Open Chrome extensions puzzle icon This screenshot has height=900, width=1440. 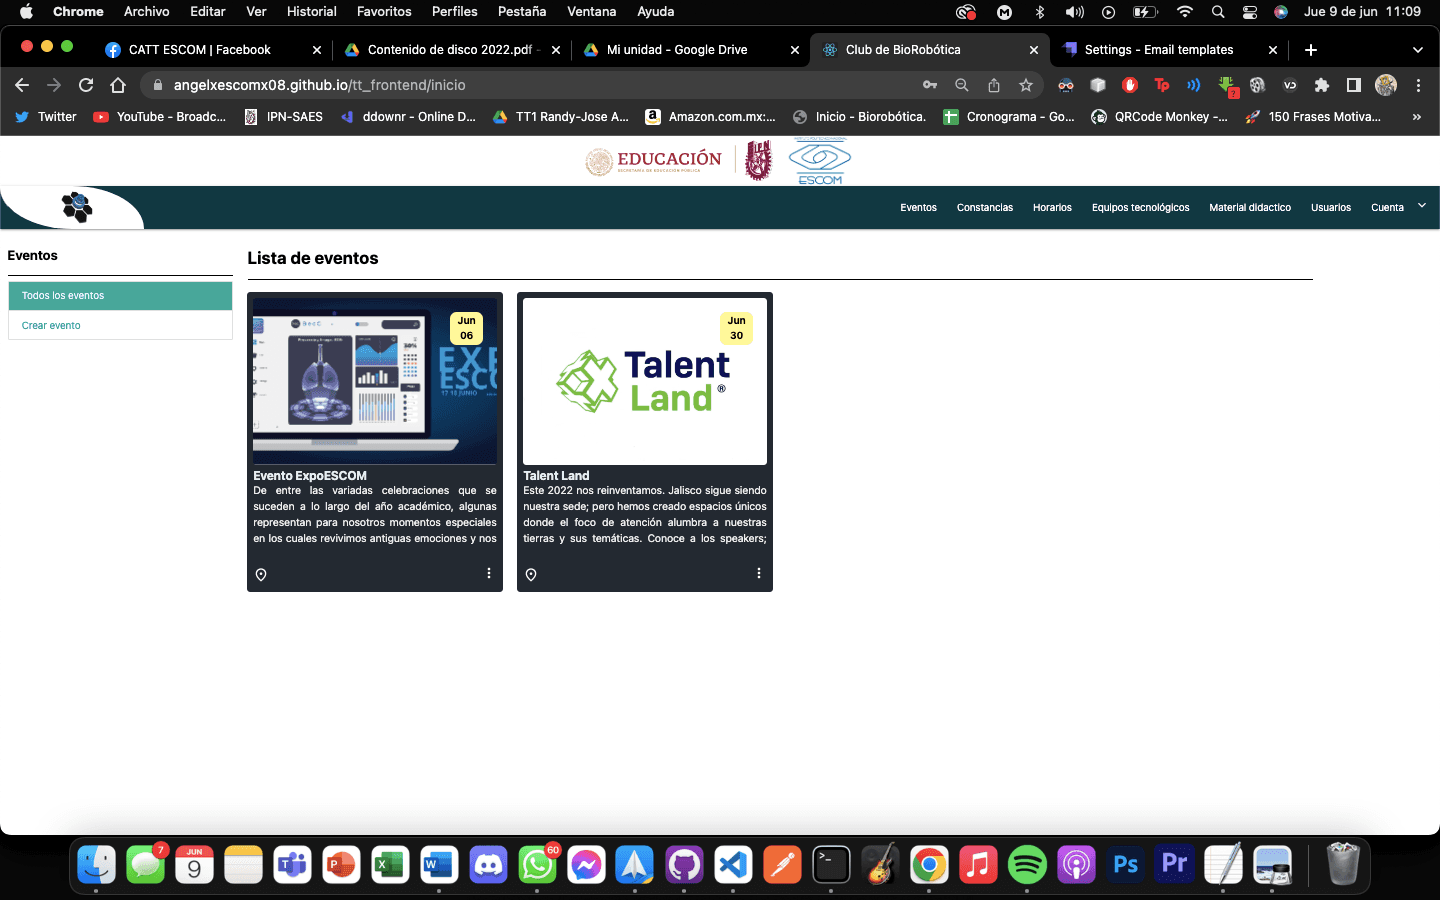[1322, 85]
